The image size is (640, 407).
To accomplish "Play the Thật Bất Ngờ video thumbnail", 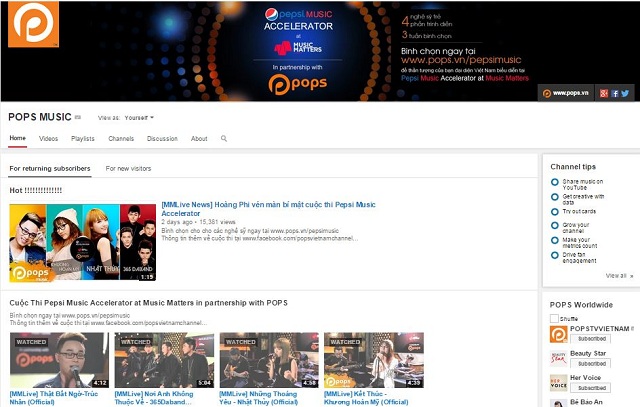I will point(59,360).
